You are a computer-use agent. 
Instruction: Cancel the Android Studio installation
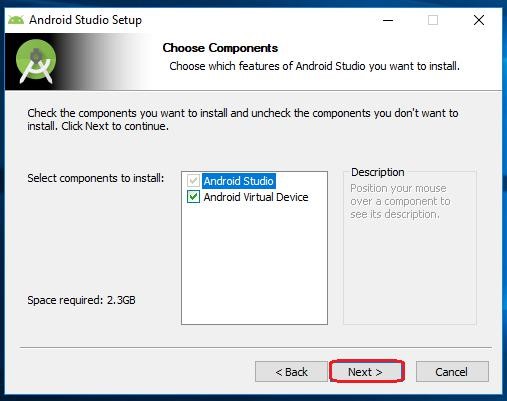[452, 372]
